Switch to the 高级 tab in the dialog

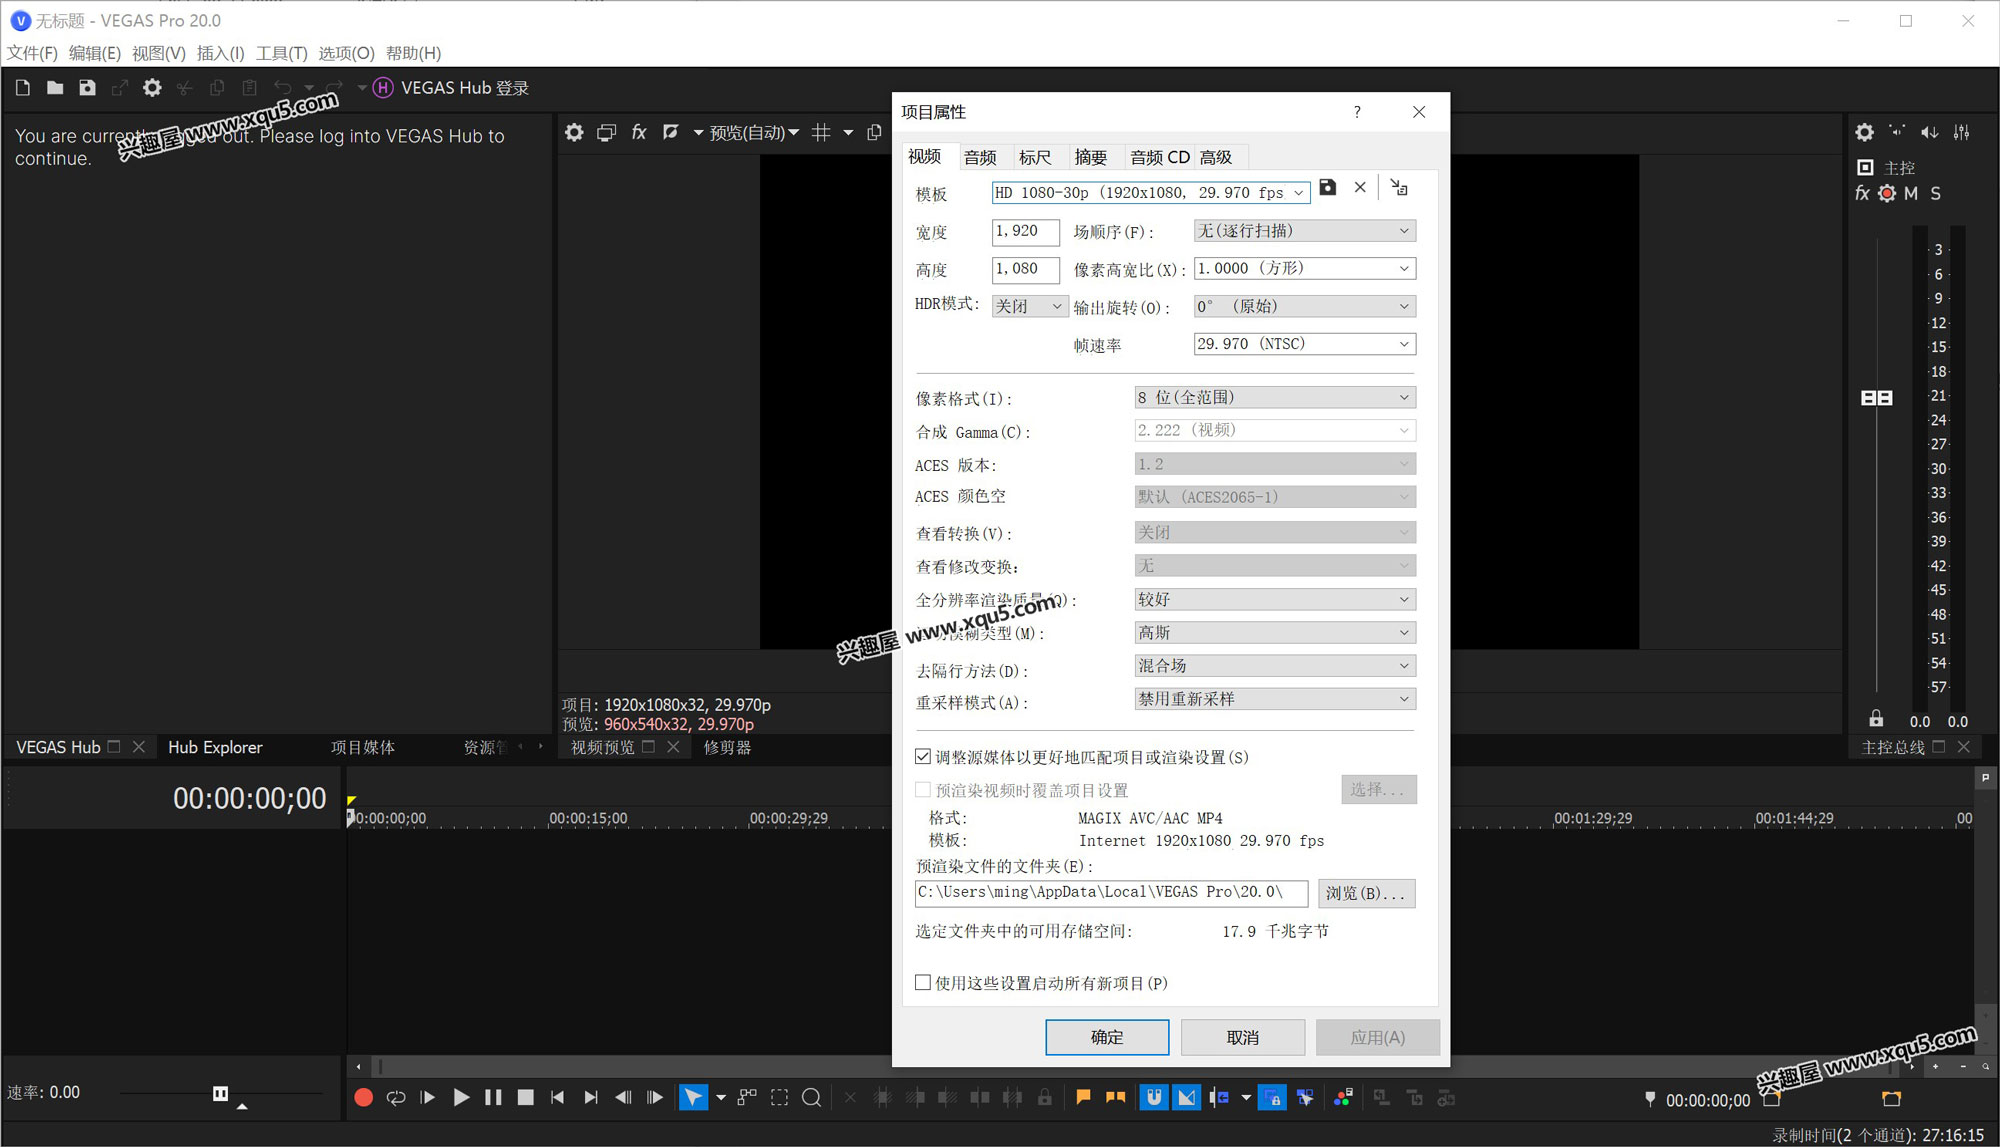[x=1216, y=157]
